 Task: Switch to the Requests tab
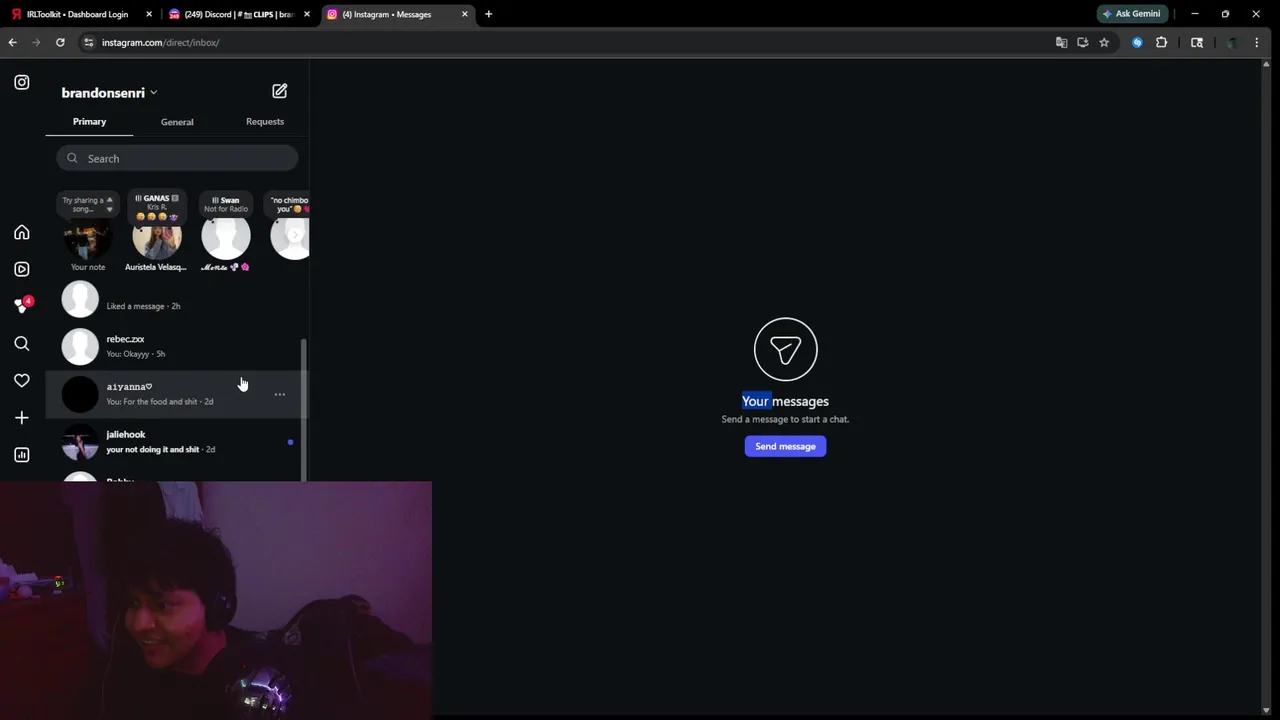(x=265, y=122)
